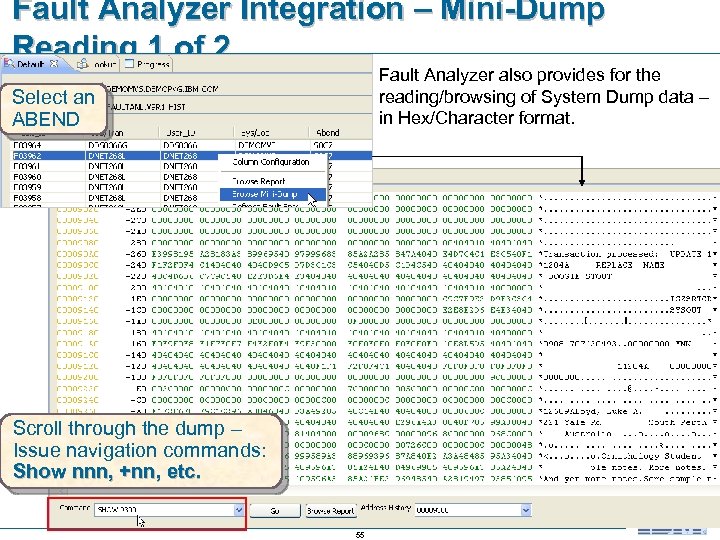Click into the Command input field
Image resolution: width=720 pixels, height=540 pixels.
[164, 510]
